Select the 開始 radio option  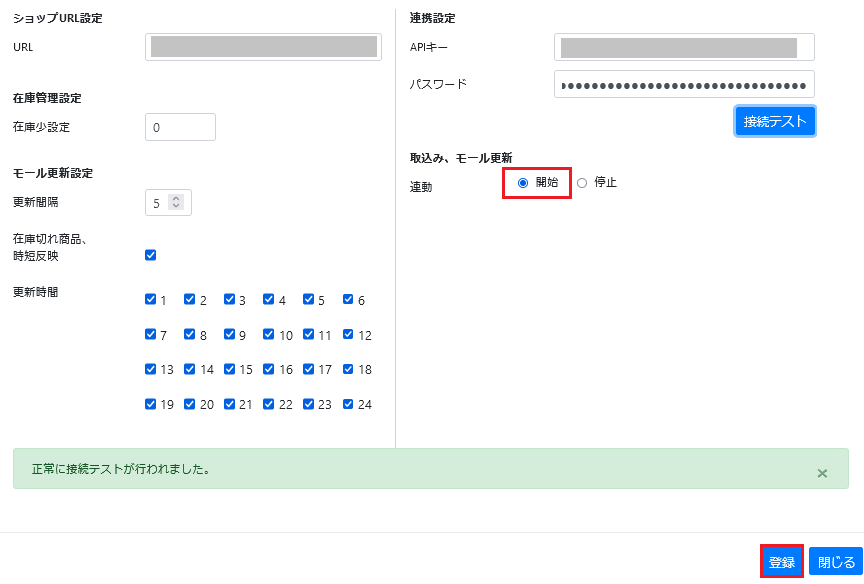(523, 183)
